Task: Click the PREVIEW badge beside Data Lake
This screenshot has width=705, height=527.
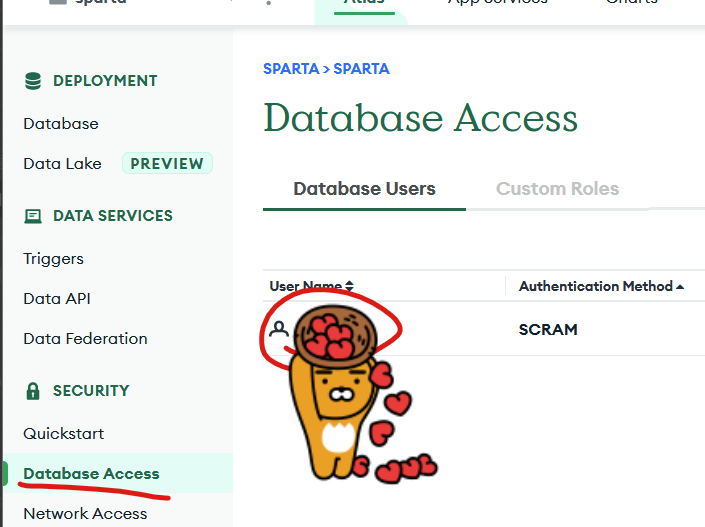Action: tap(167, 164)
